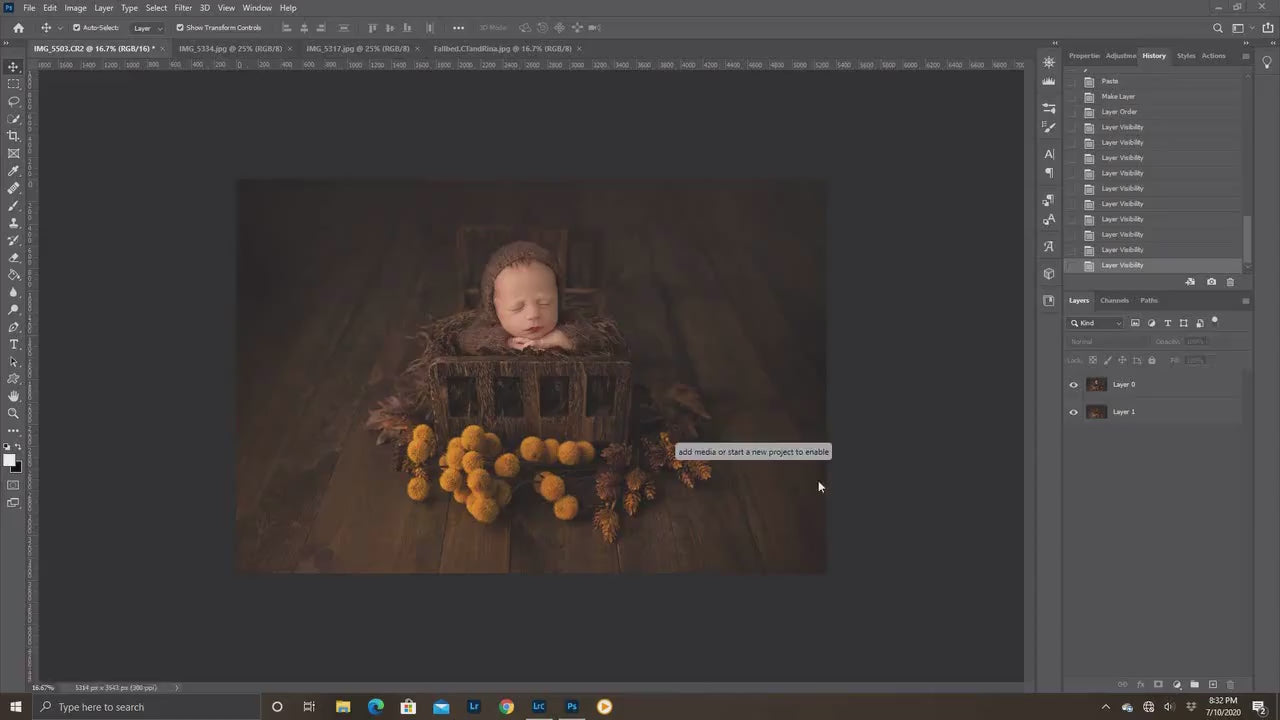Select the Crop tool

(x=13, y=133)
